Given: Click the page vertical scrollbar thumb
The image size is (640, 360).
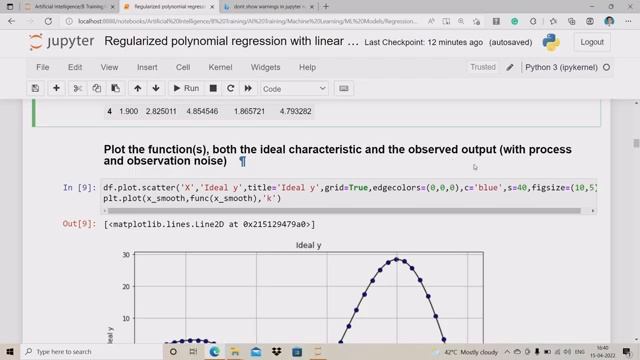Looking at the screenshot, I should 636,143.
